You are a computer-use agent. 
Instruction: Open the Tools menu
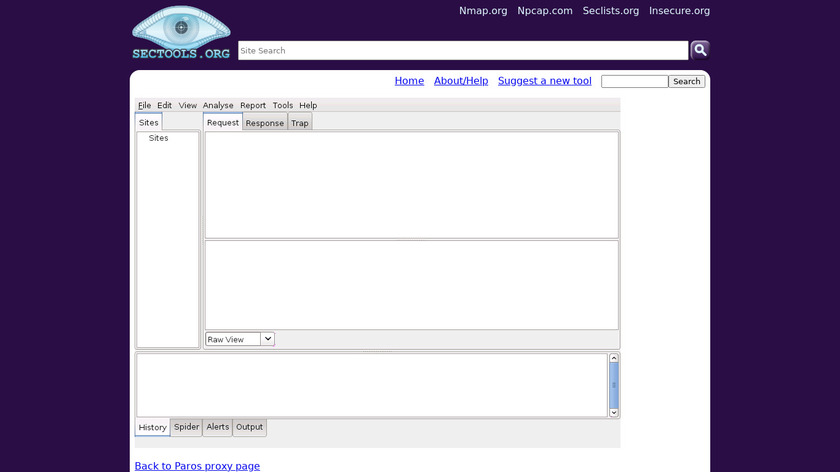pos(283,106)
